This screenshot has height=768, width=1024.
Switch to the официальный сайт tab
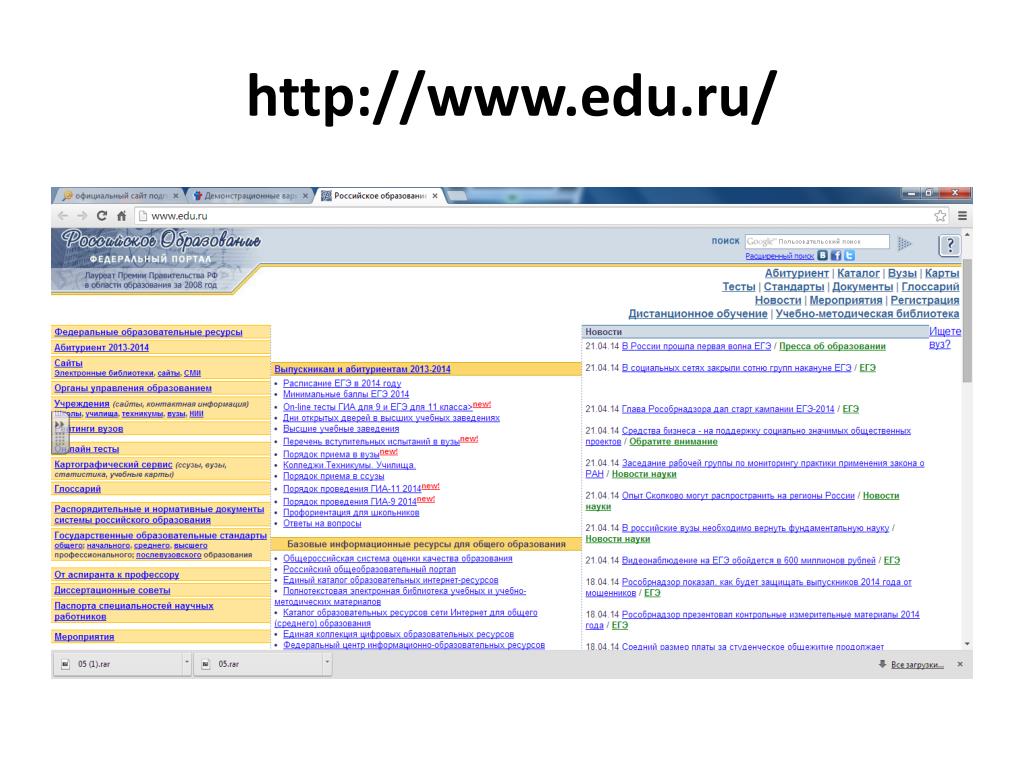(119, 195)
